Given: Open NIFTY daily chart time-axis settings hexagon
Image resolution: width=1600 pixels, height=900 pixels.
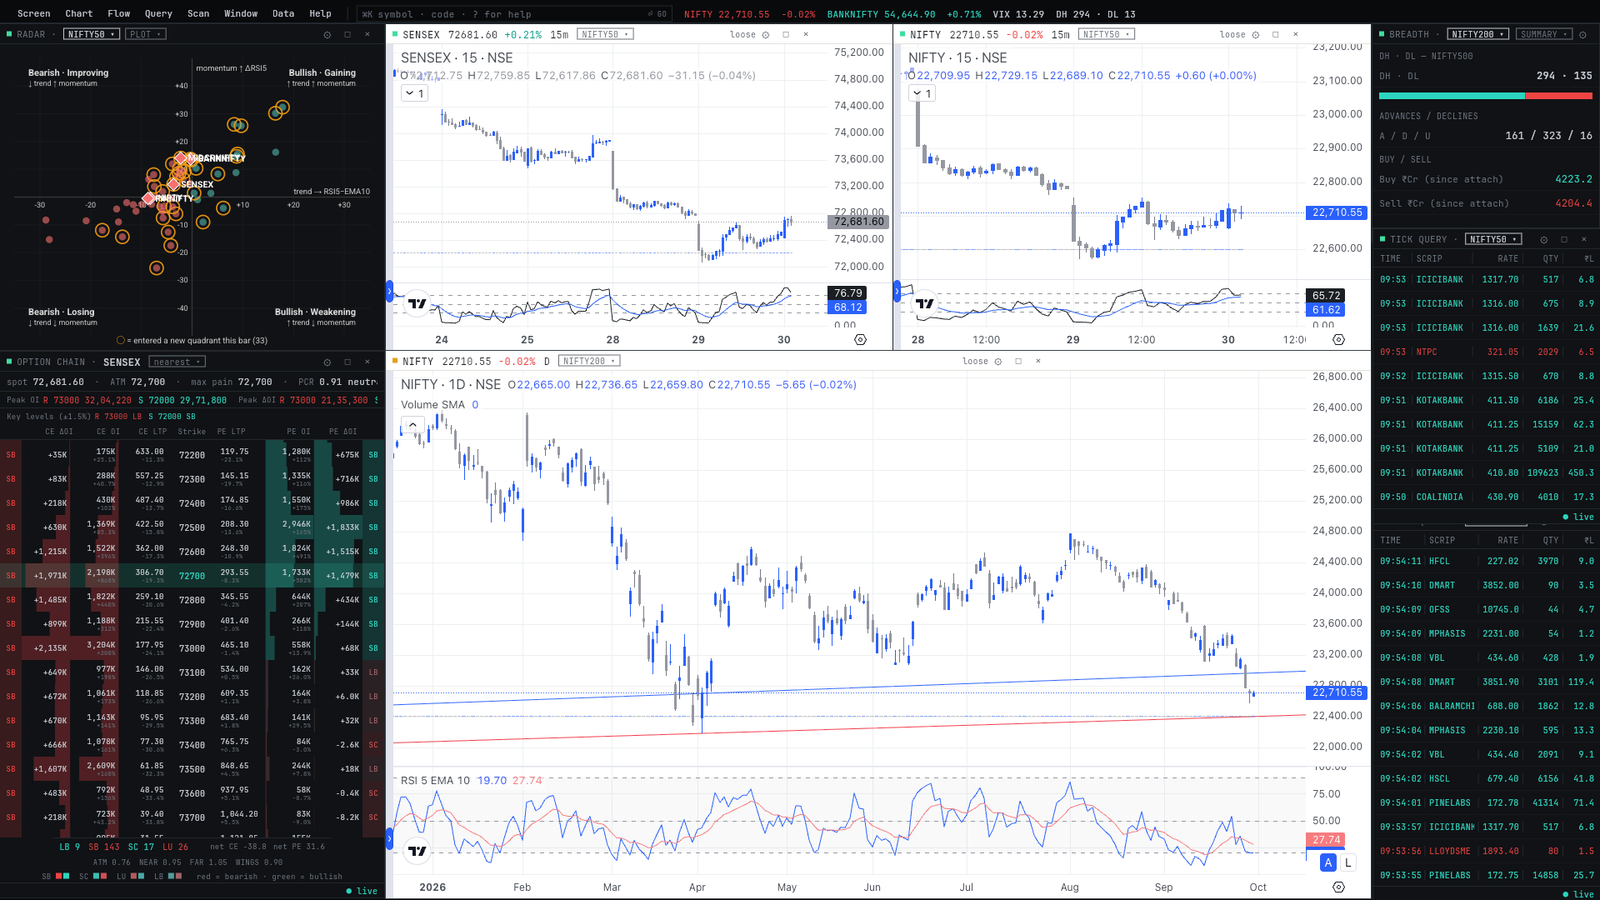Looking at the screenshot, I should (1338, 887).
